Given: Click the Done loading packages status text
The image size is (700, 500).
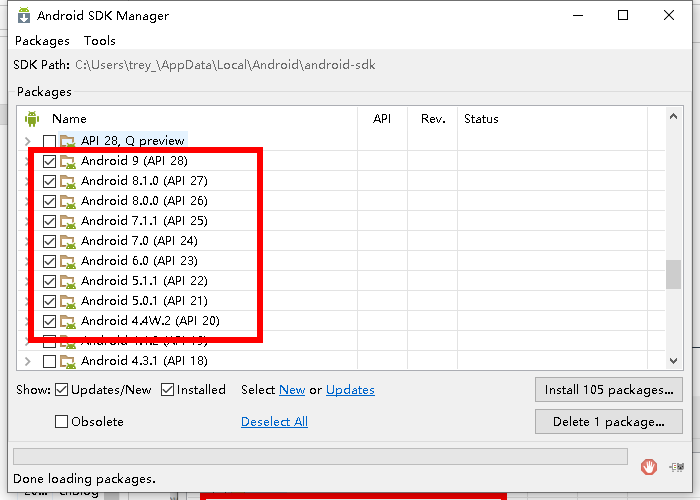Looking at the screenshot, I should [84, 479].
